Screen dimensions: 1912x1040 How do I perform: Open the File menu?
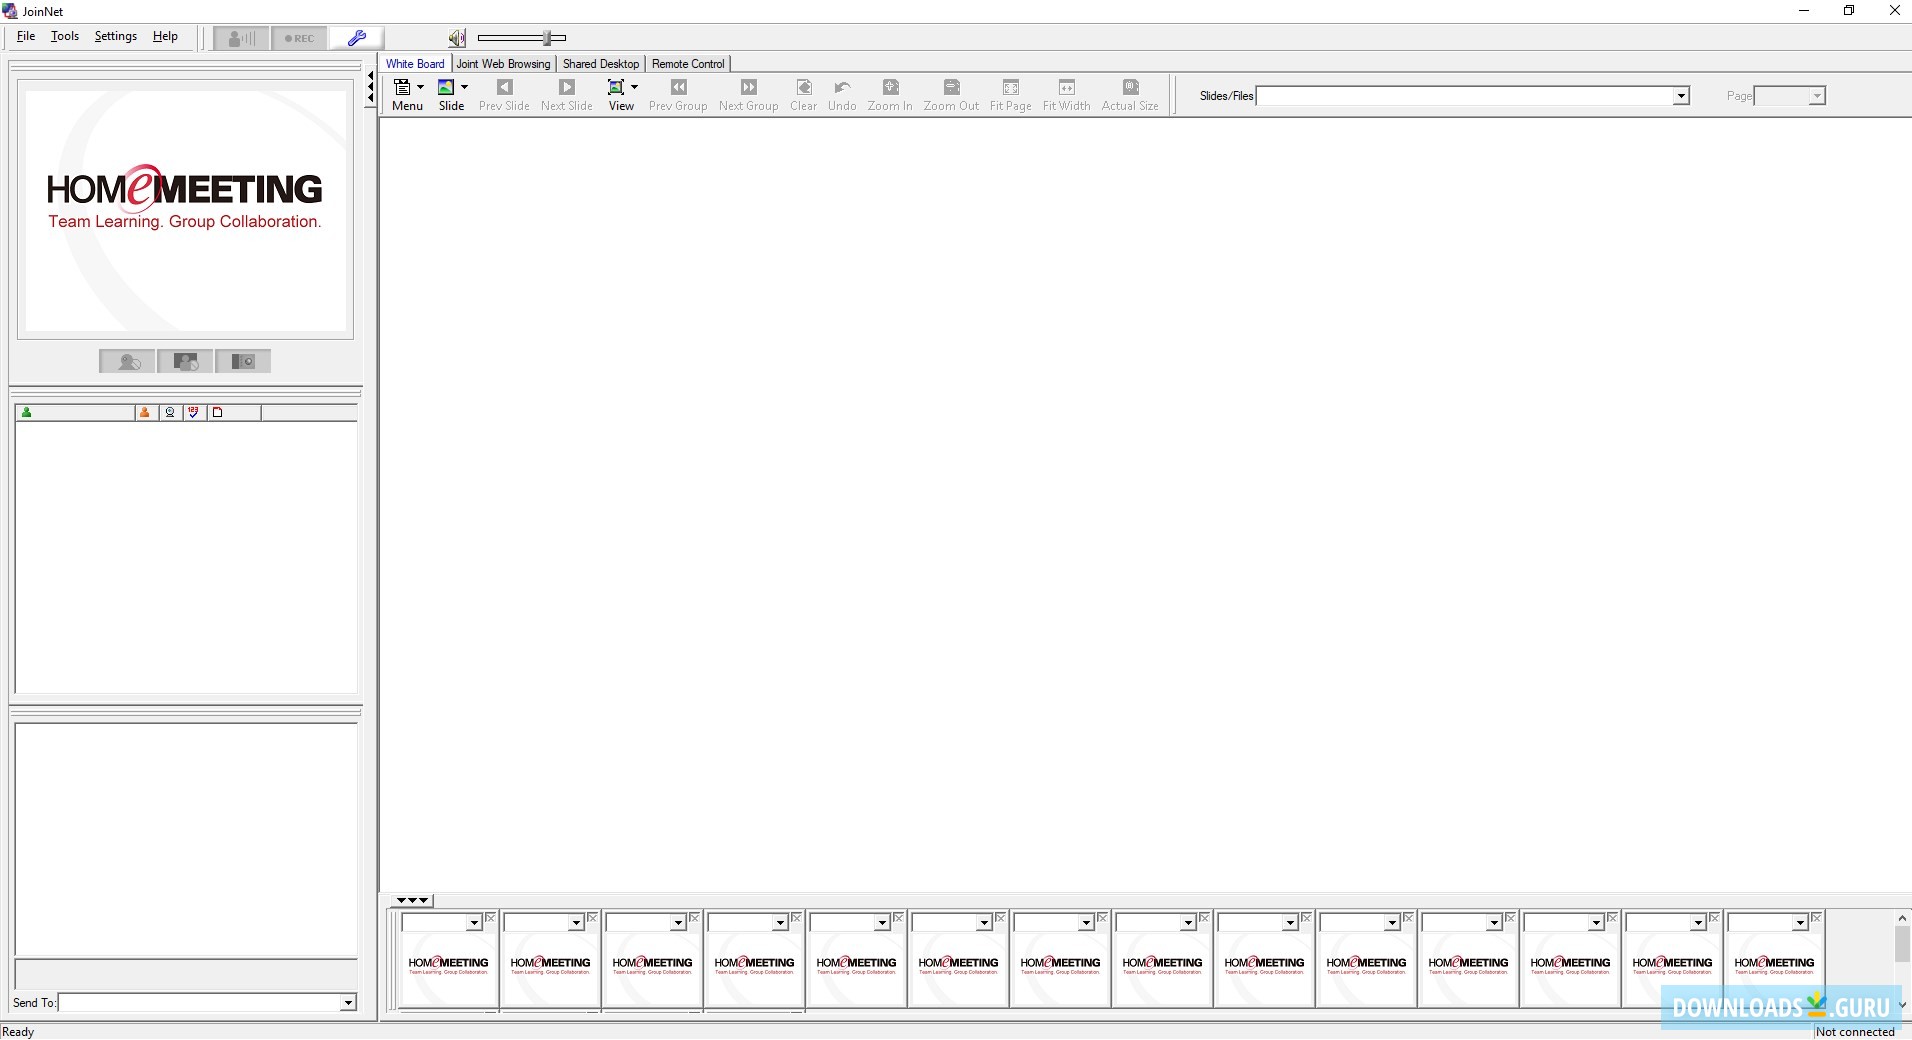pos(26,36)
